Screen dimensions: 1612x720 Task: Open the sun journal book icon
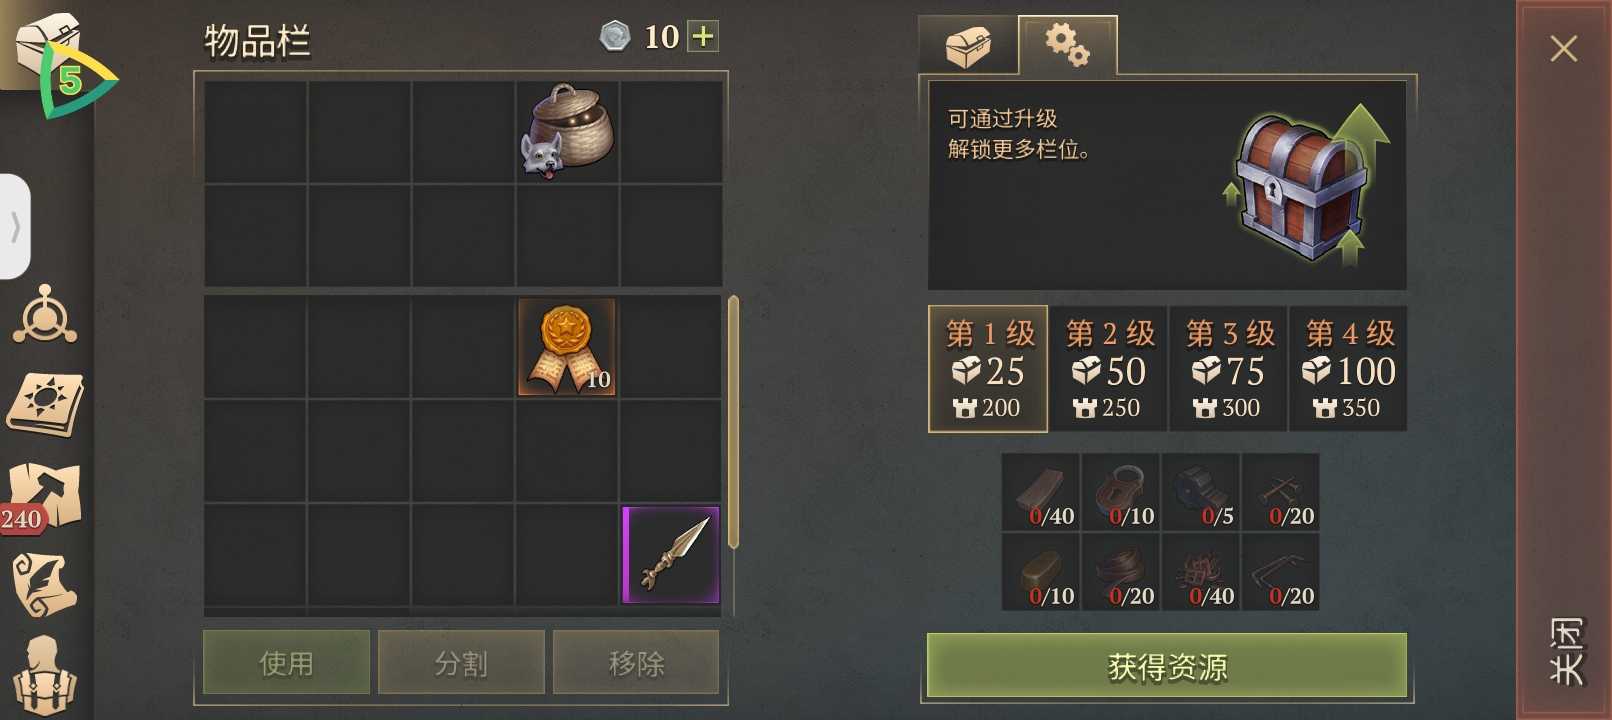[45, 405]
